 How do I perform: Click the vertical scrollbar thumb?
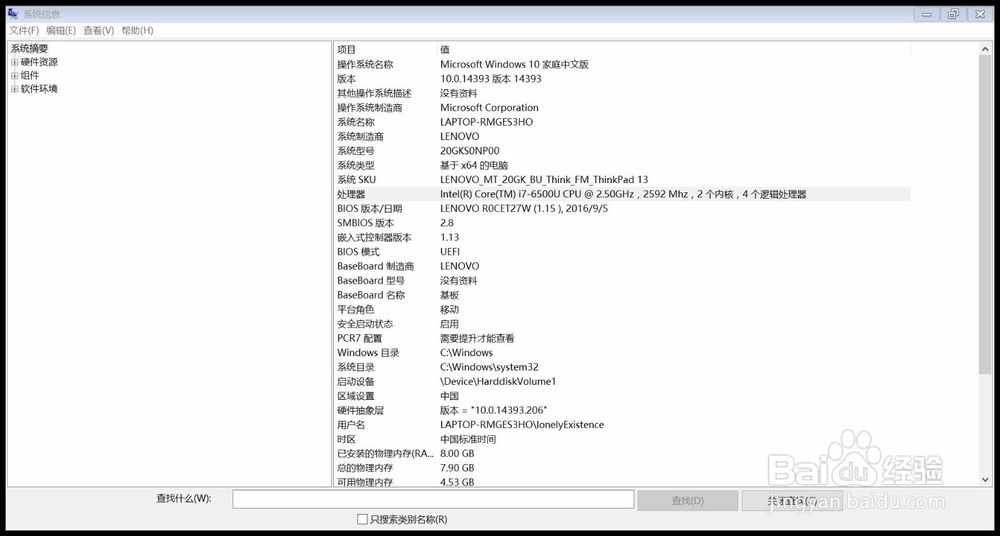point(985,214)
